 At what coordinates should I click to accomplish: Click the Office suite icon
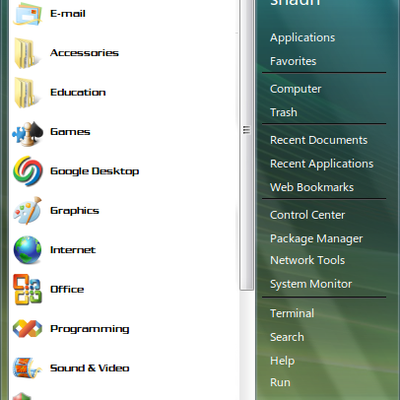28,289
